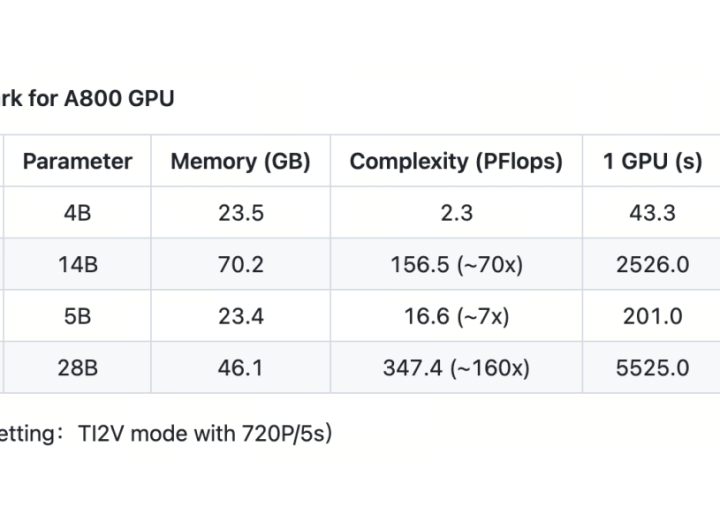Click the Memory (GB) column header

[x=240, y=161]
